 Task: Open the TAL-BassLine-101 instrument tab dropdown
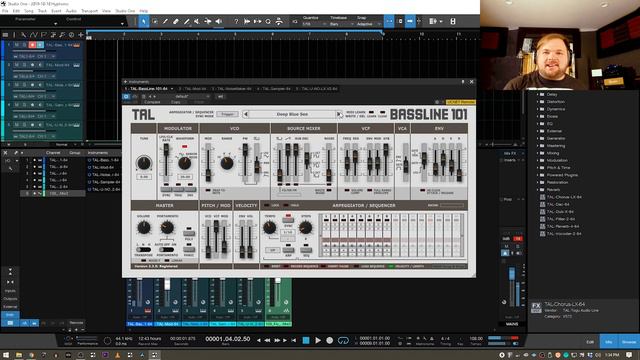click(172, 89)
